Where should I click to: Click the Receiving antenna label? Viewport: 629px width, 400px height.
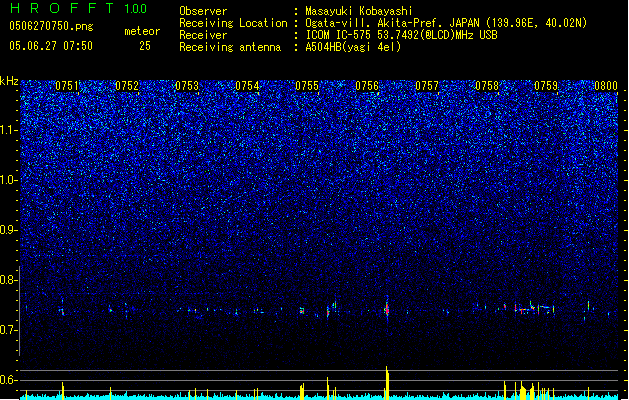point(230,47)
